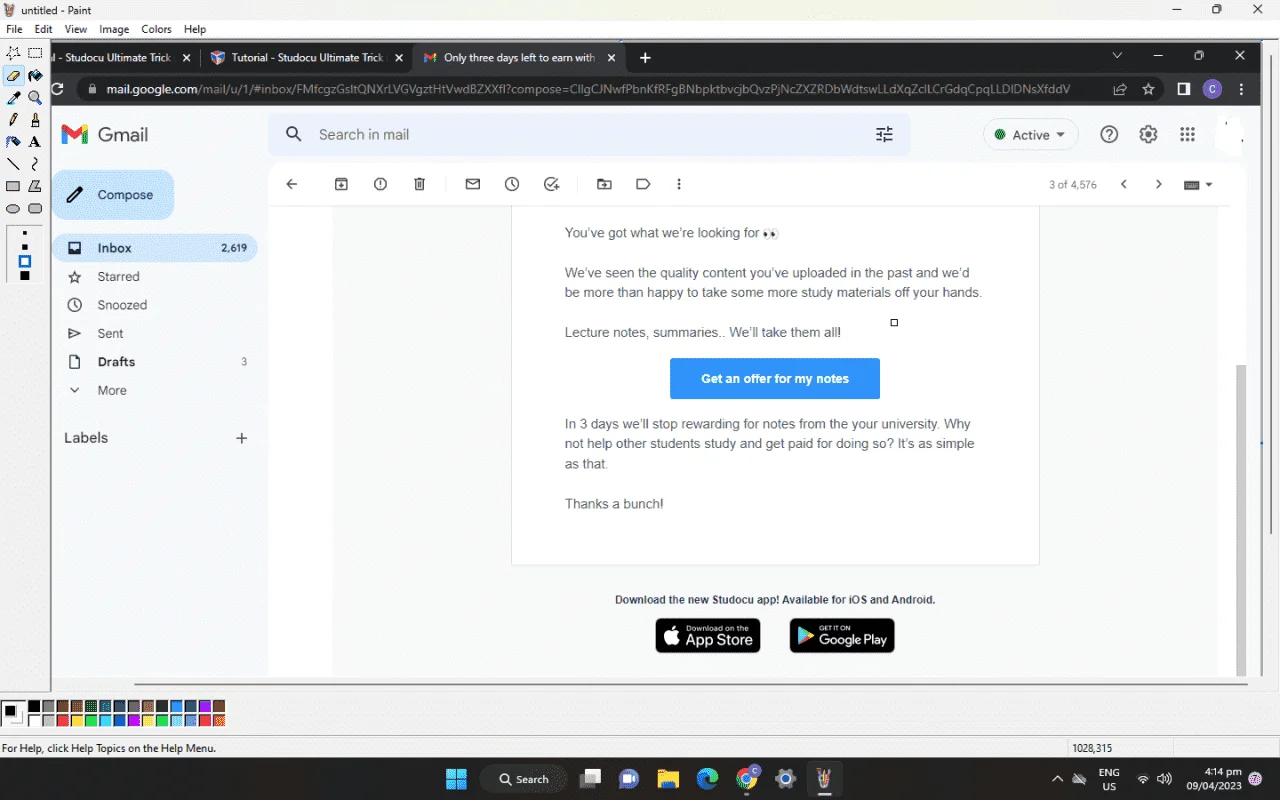The height and width of the screenshot is (800, 1280).
Task: Click the search options slider icon
Action: [884, 134]
